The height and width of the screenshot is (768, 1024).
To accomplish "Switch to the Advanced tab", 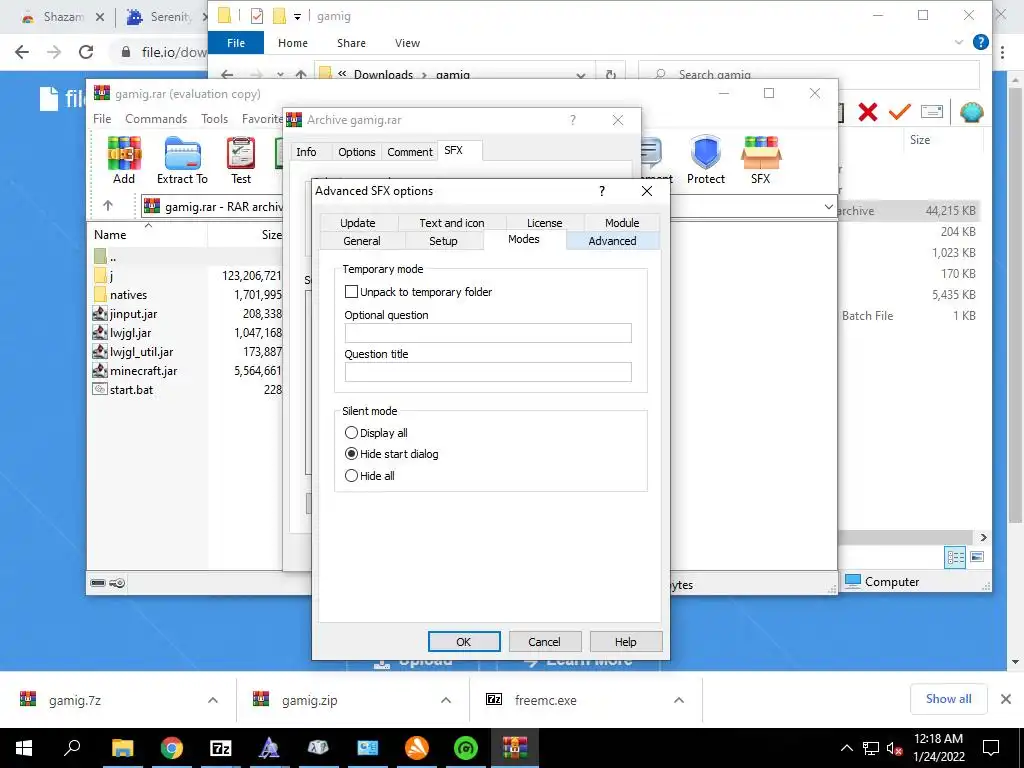I will tap(613, 241).
